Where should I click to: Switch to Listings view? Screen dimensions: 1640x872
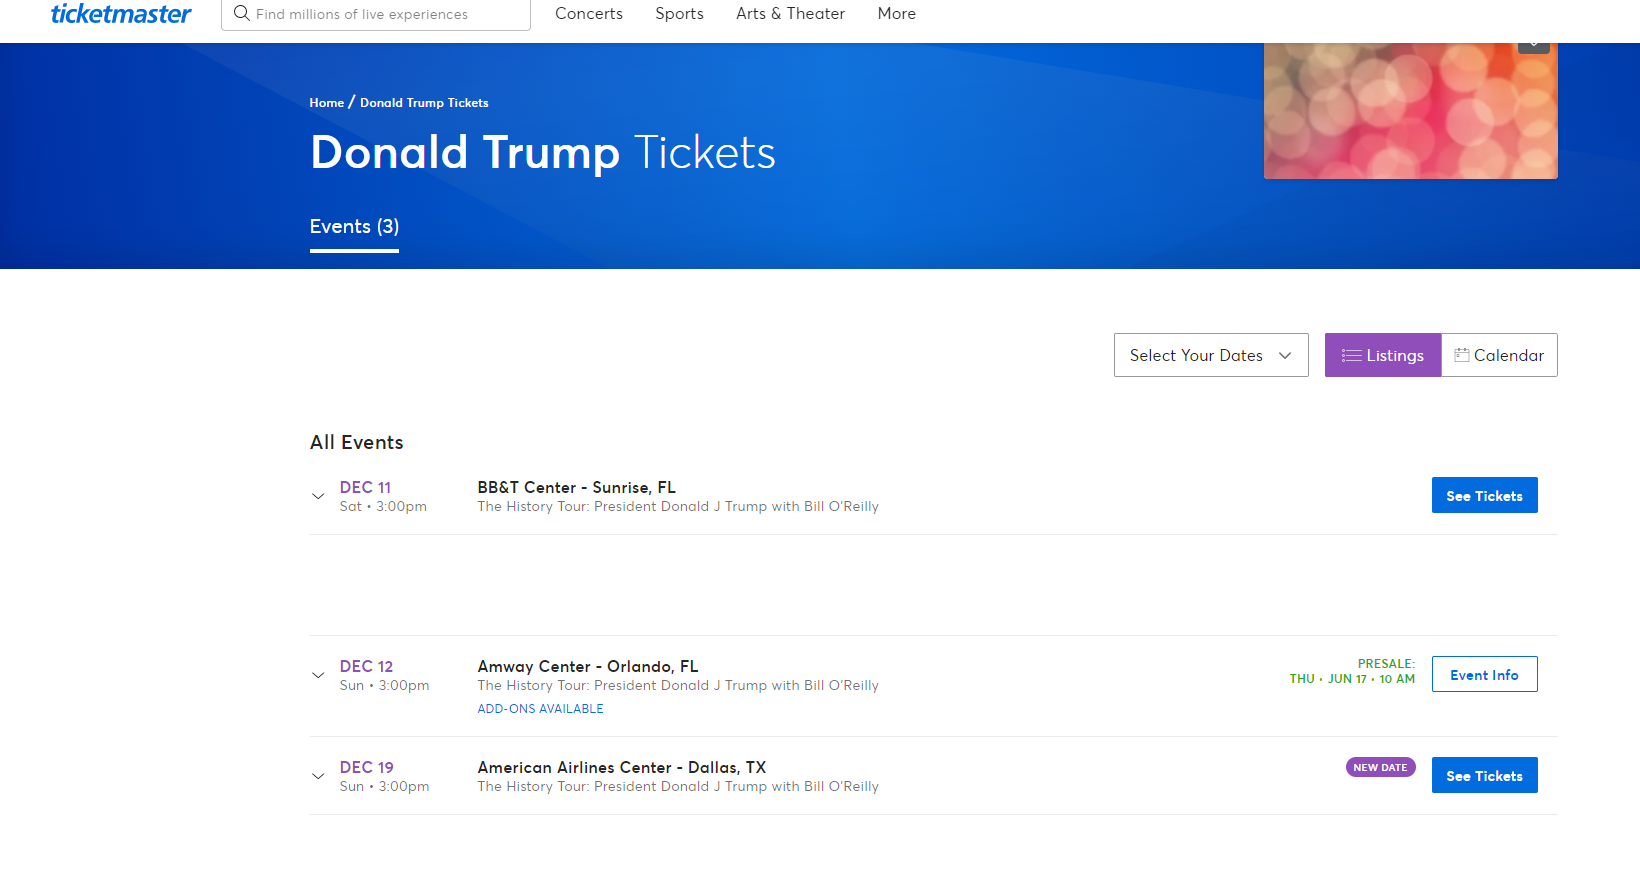click(1383, 355)
